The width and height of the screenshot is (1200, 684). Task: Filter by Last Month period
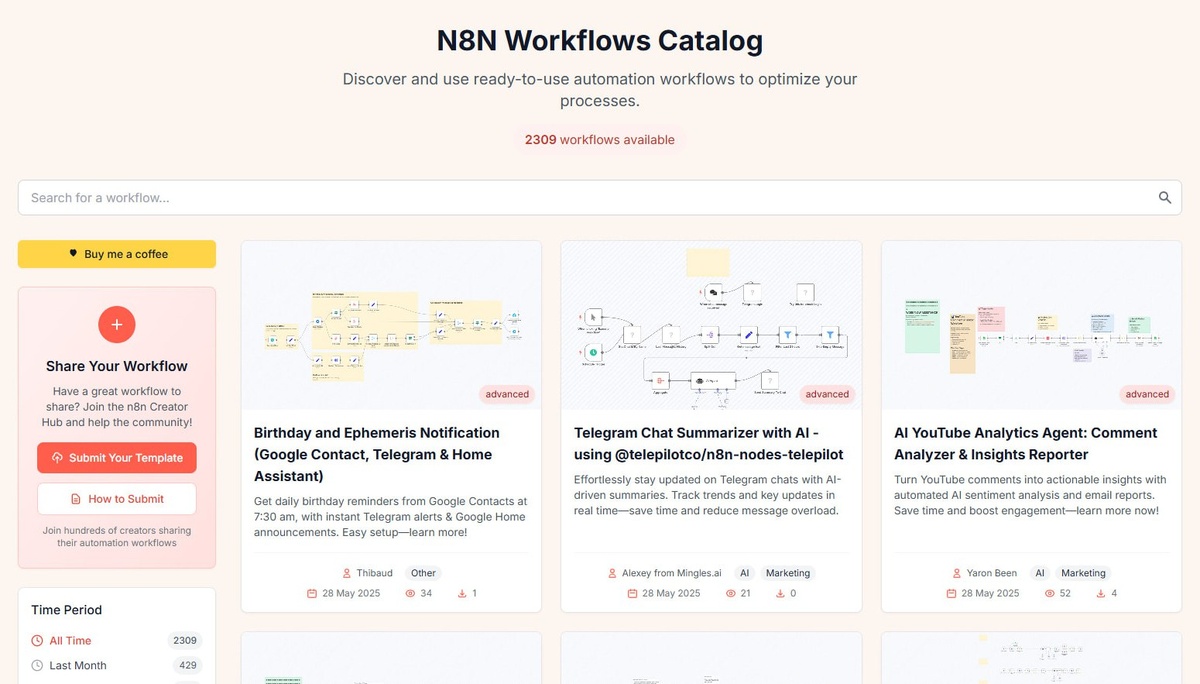click(116, 666)
